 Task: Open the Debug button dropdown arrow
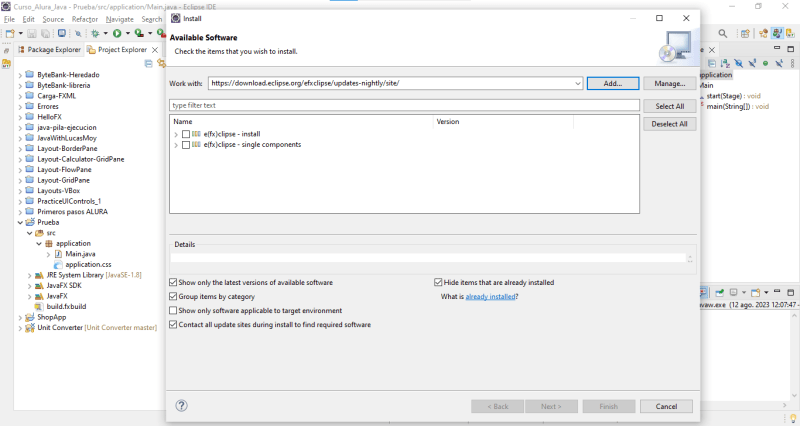point(105,34)
